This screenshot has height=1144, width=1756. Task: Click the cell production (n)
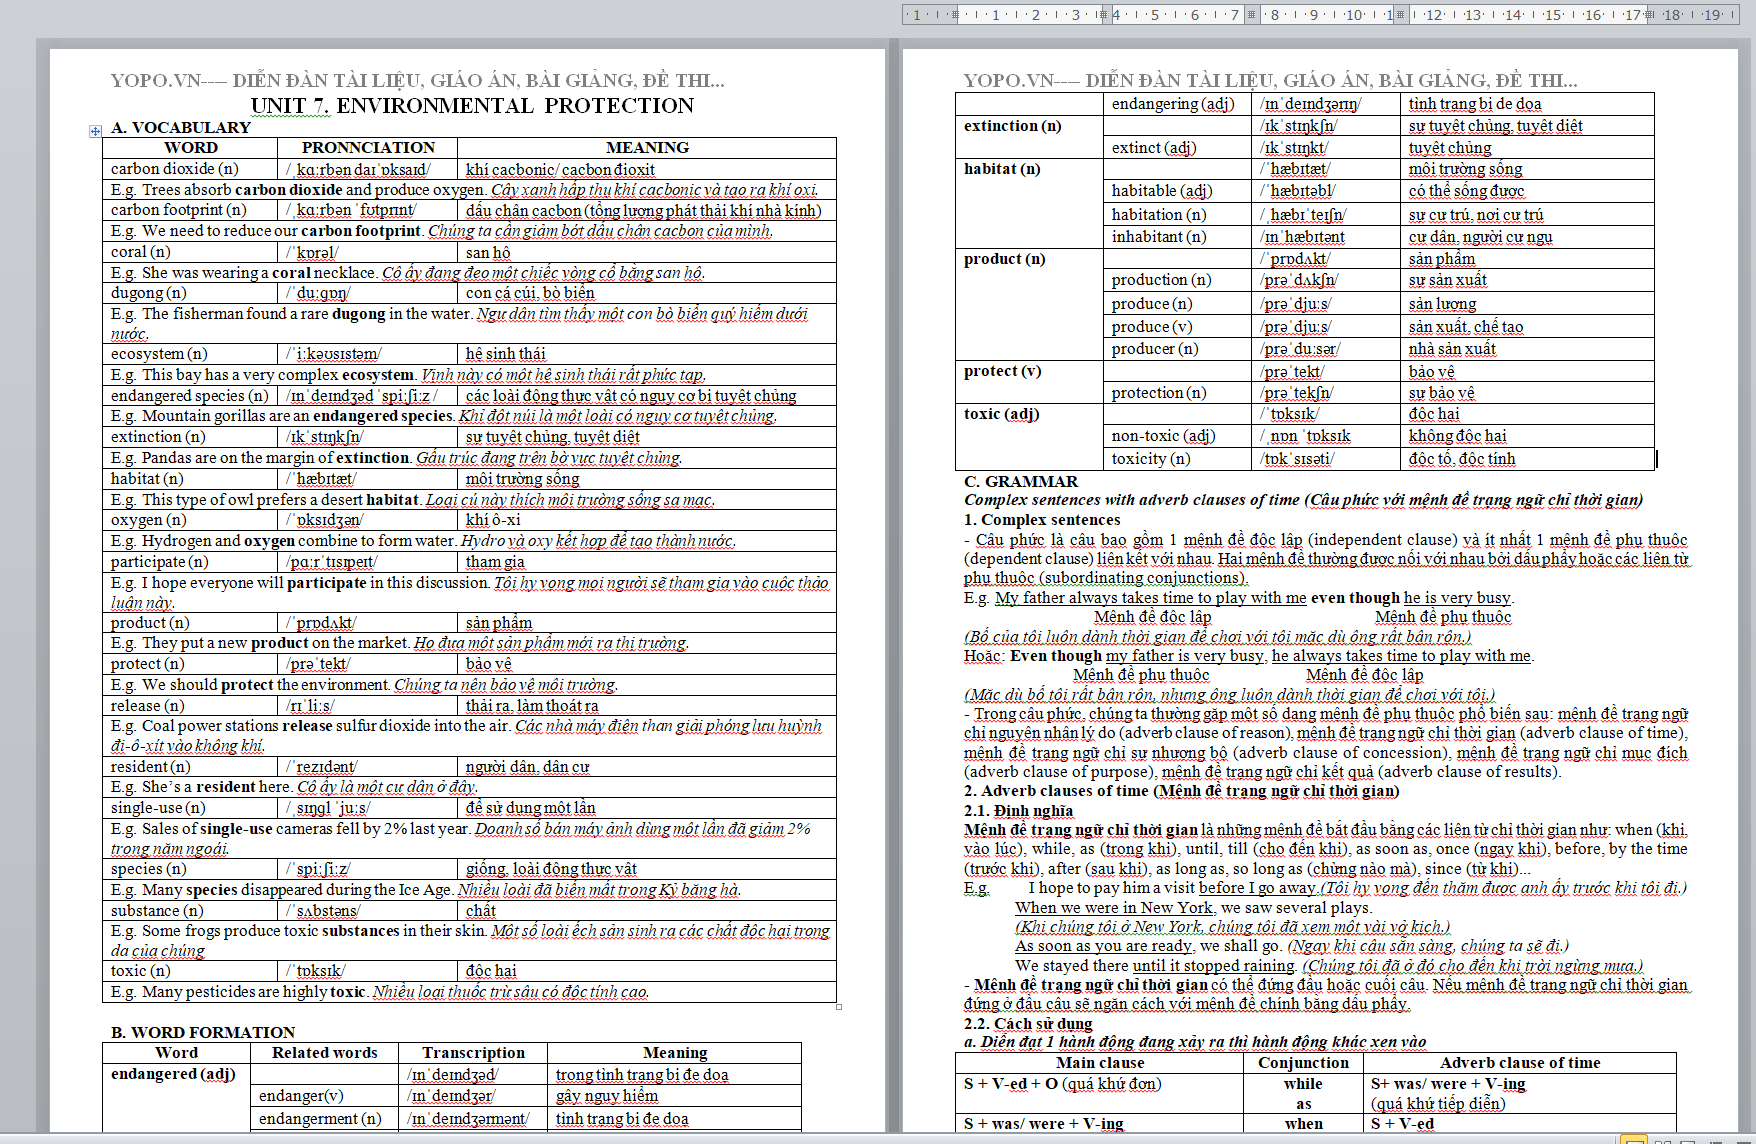point(1177,280)
